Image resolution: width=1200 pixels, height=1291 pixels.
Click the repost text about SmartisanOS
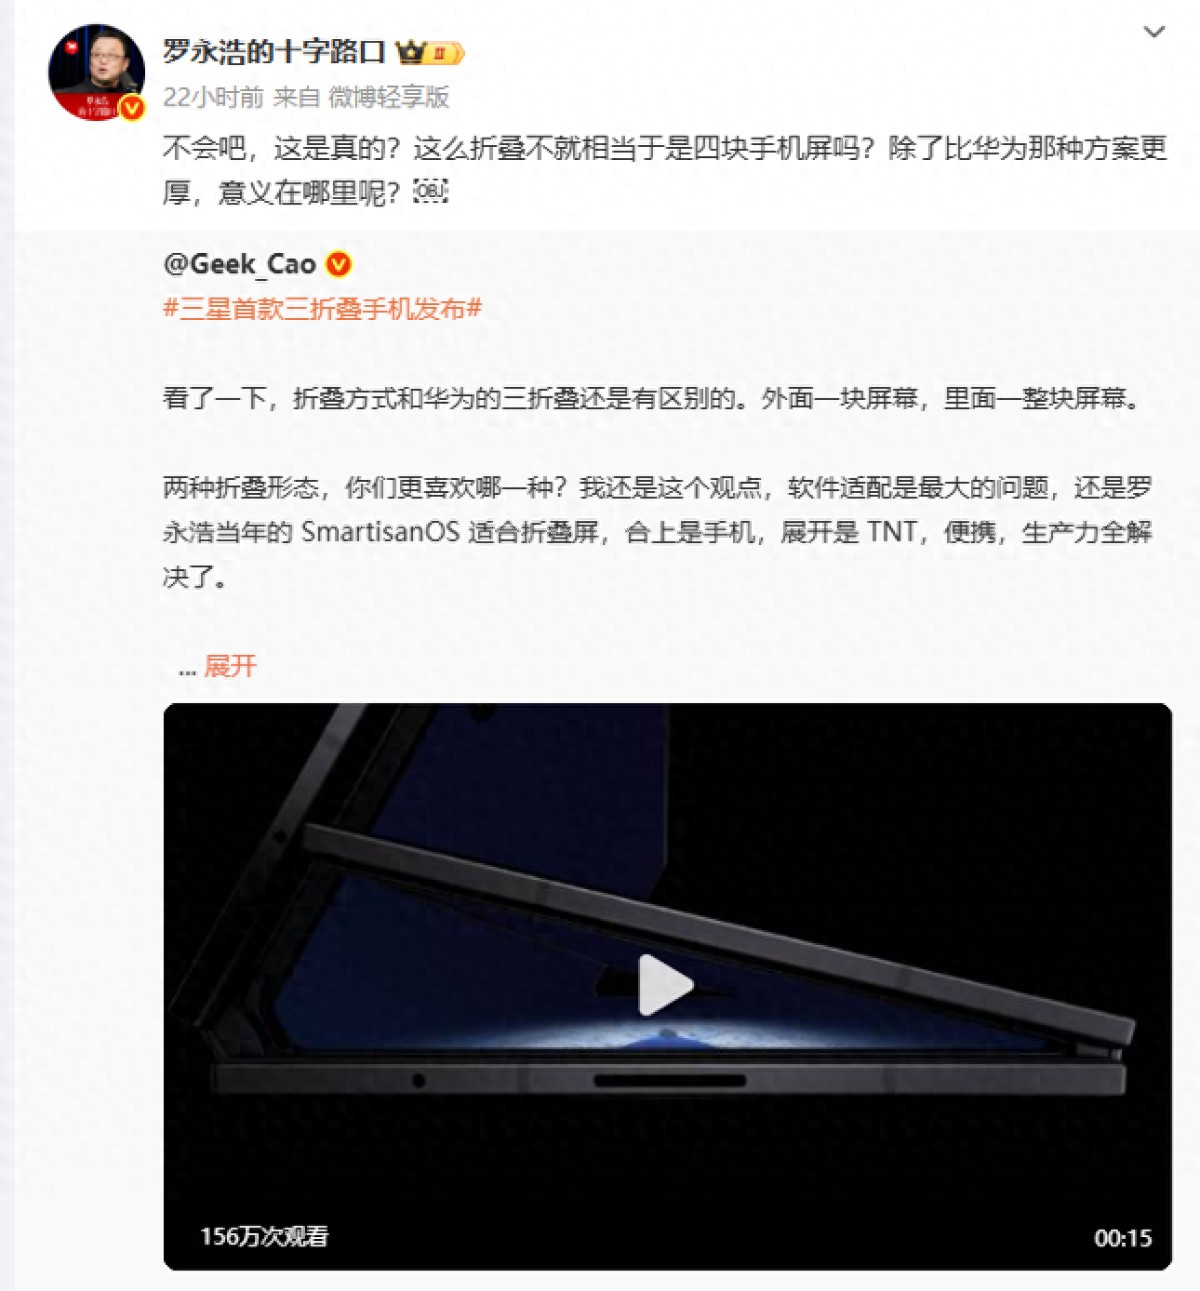(x=658, y=532)
